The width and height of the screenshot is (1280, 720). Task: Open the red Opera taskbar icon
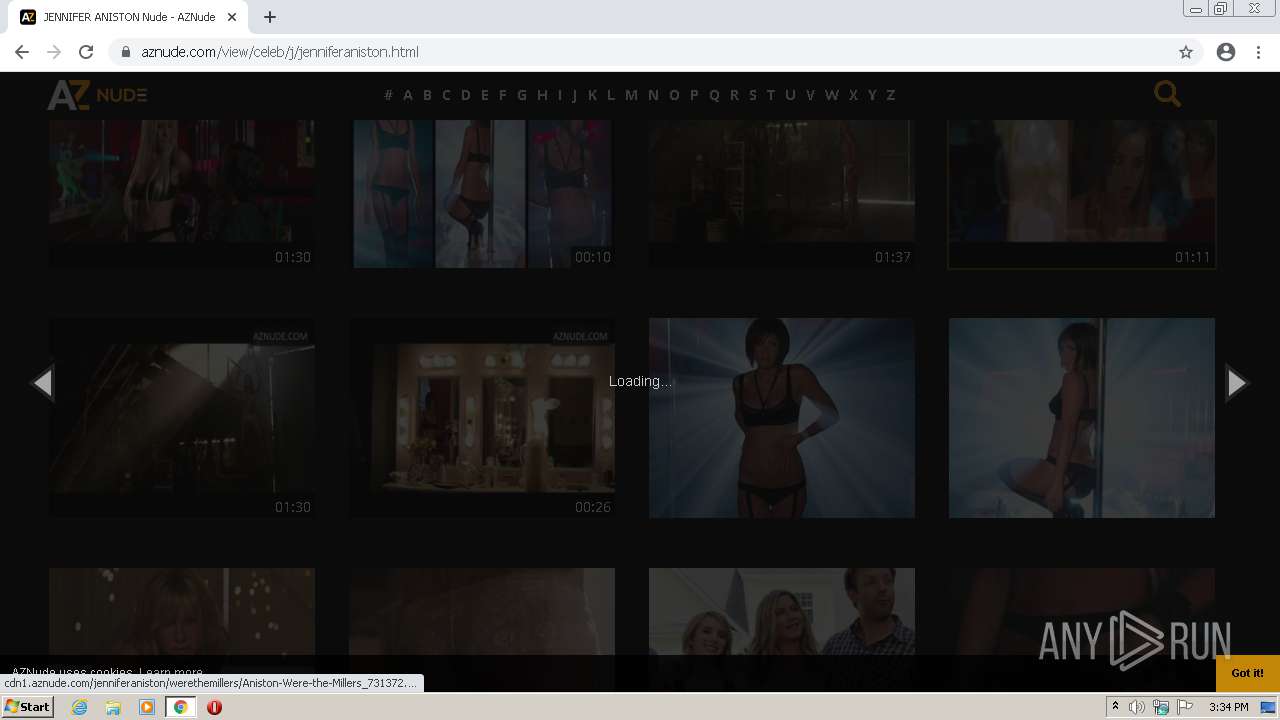coord(214,707)
